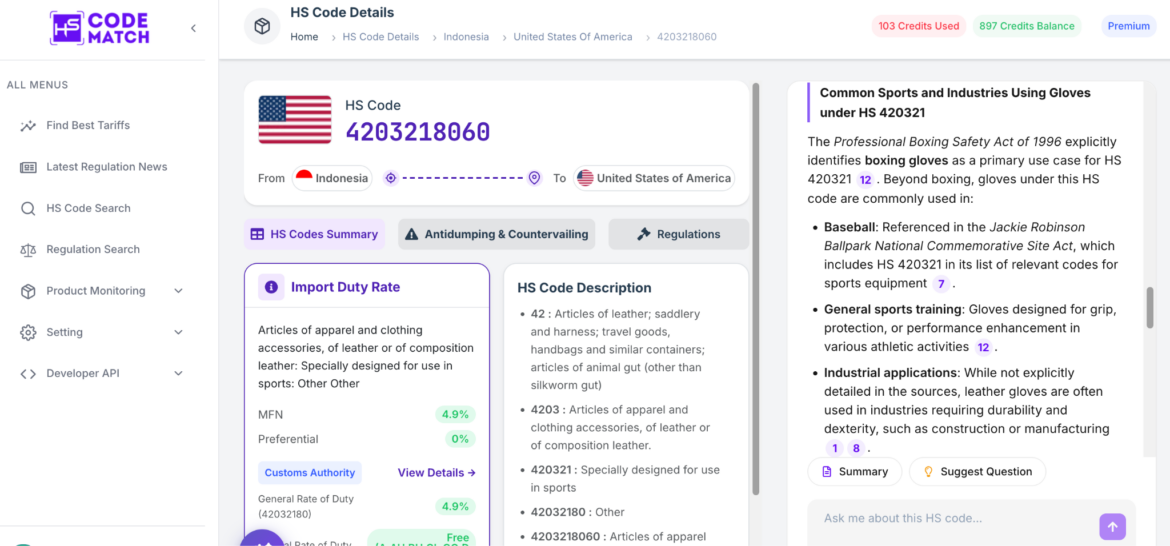1170x546 pixels.
Task: Click the Setting gear icon
Action: (28, 333)
